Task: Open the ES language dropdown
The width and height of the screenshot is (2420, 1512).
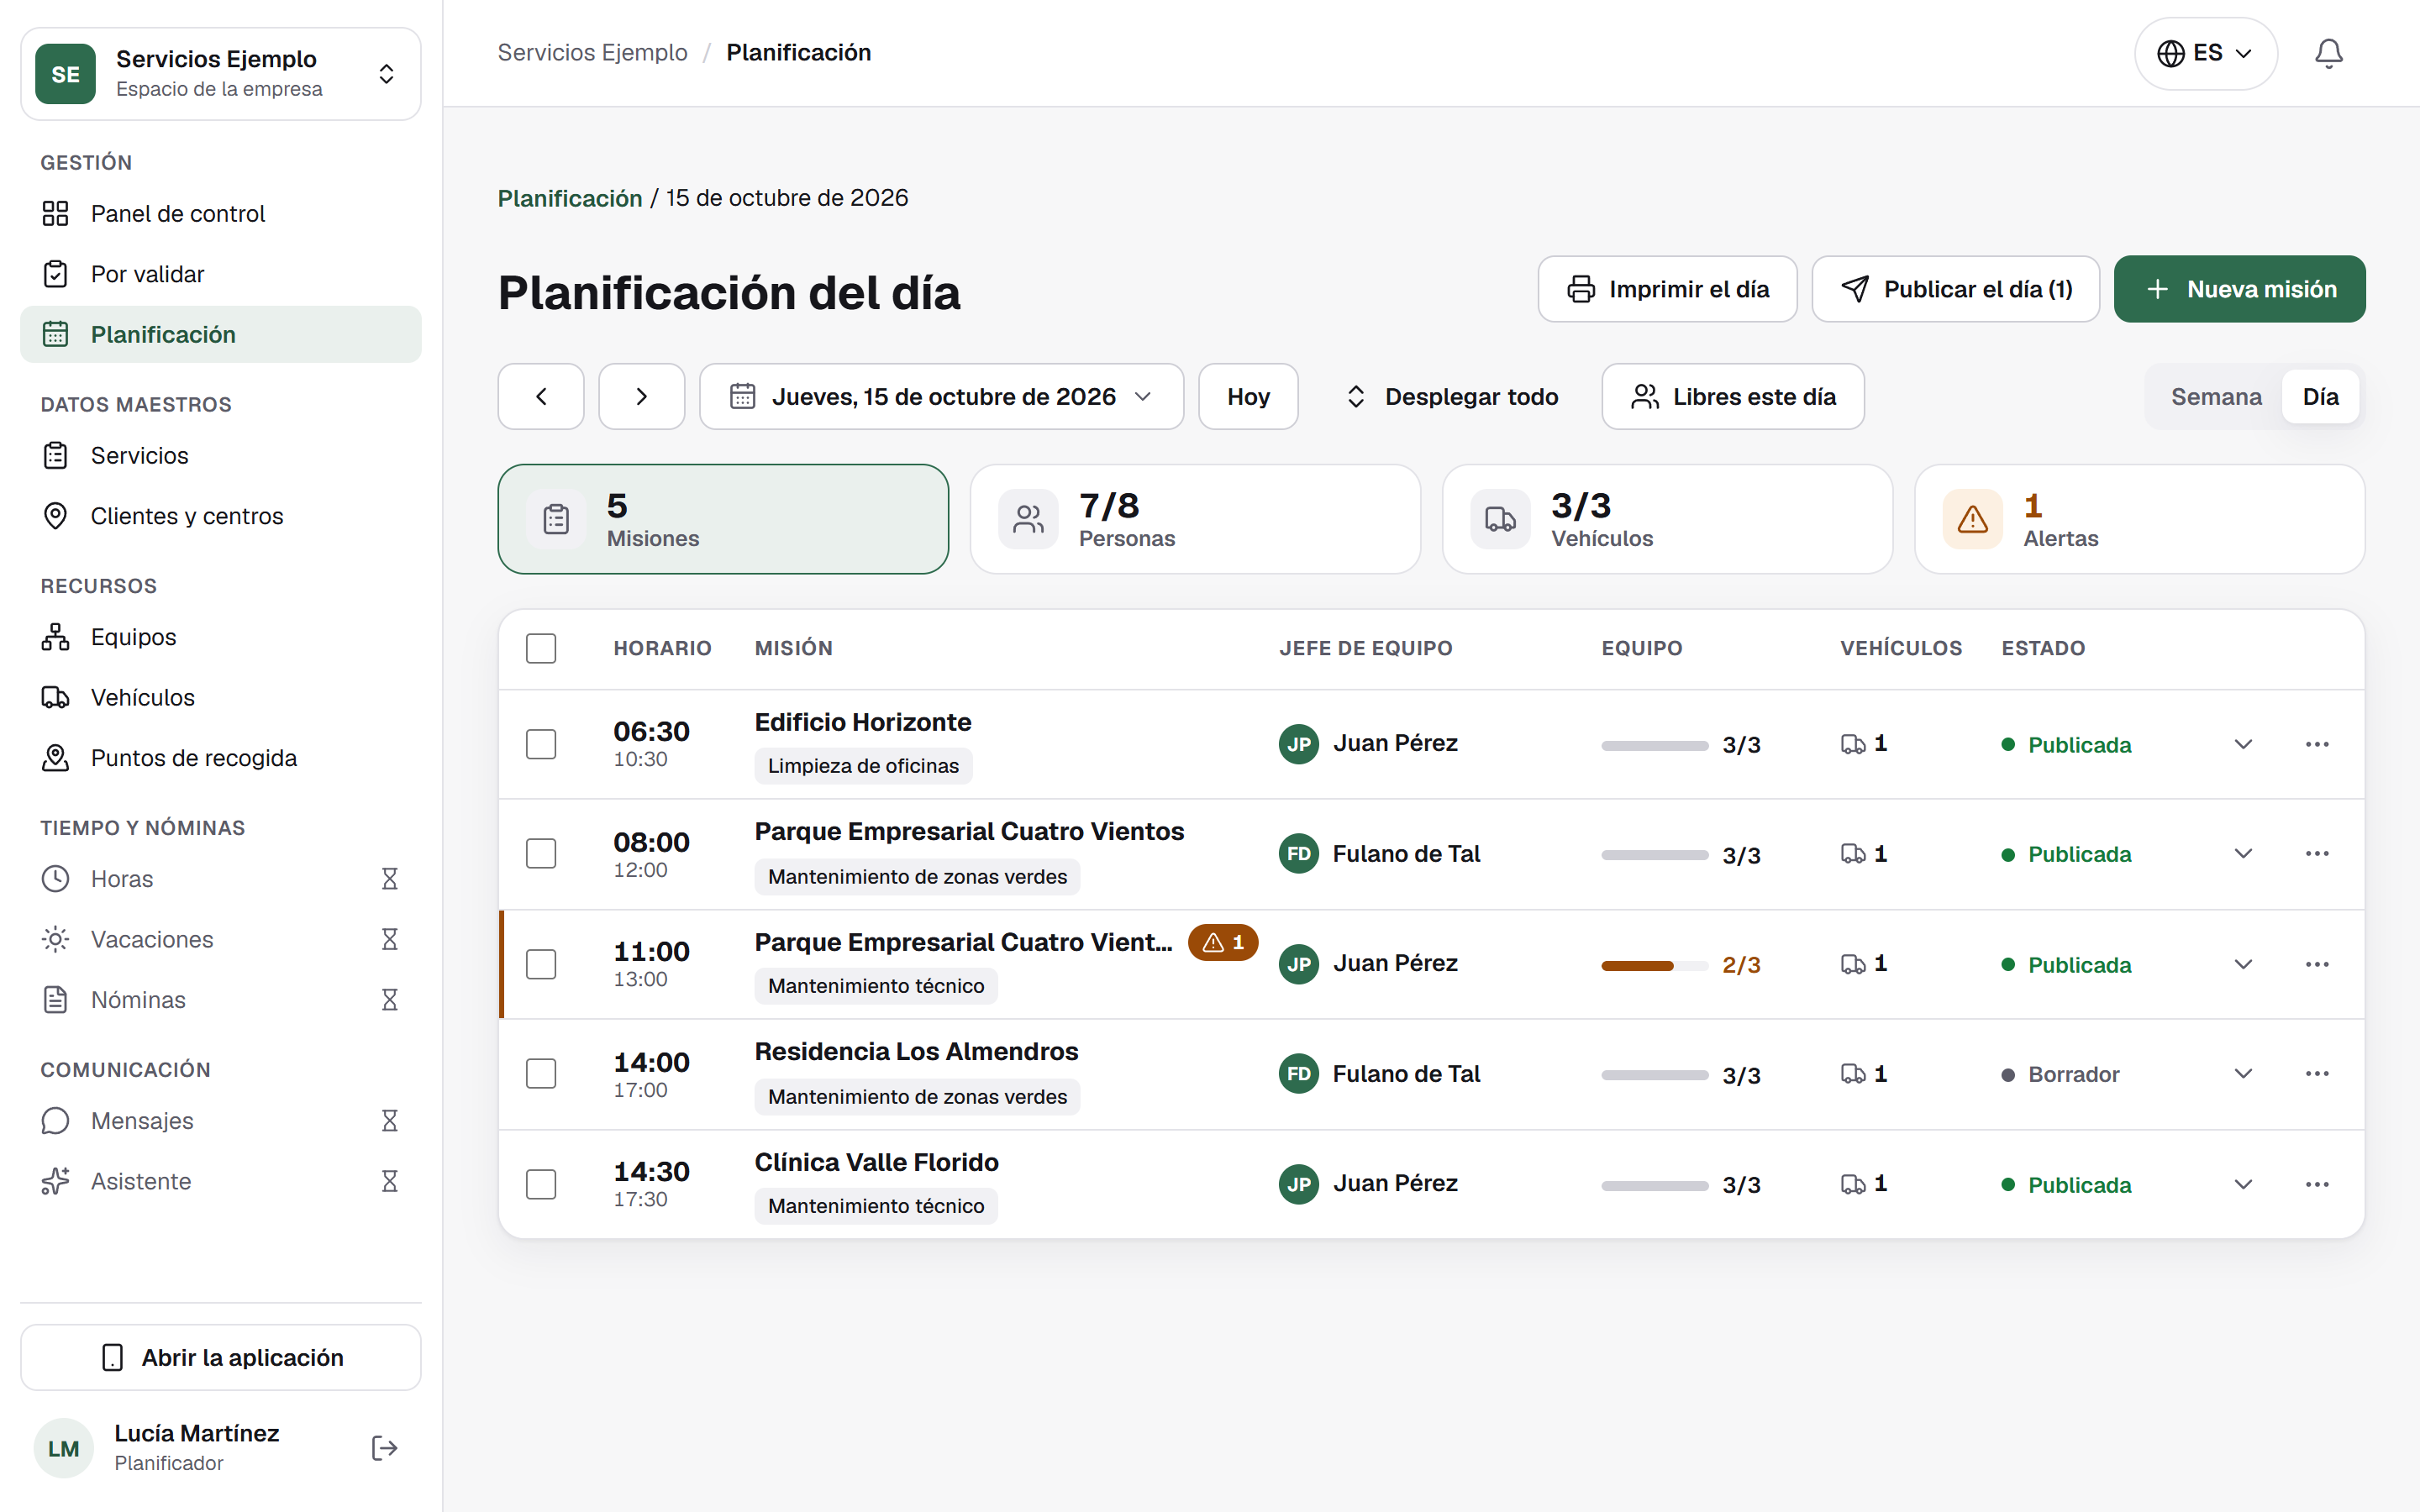Action: [x=2205, y=53]
